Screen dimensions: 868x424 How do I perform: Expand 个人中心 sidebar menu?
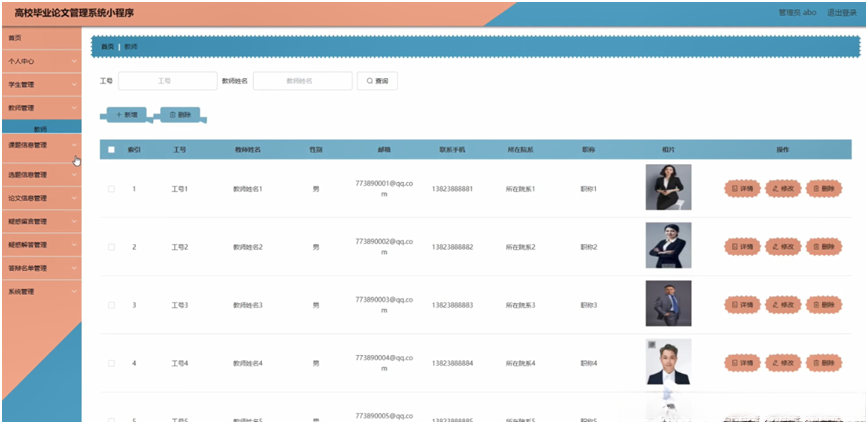[x=42, y=61]
